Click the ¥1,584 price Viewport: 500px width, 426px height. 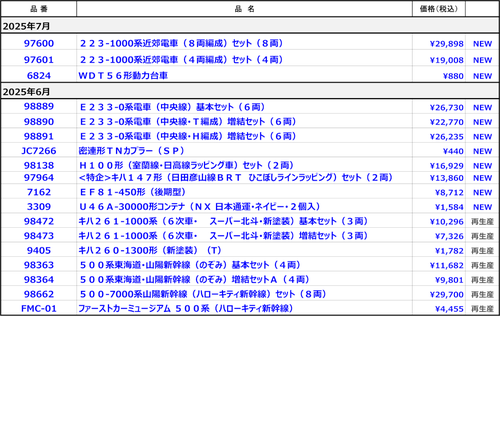tap(449, 207)
